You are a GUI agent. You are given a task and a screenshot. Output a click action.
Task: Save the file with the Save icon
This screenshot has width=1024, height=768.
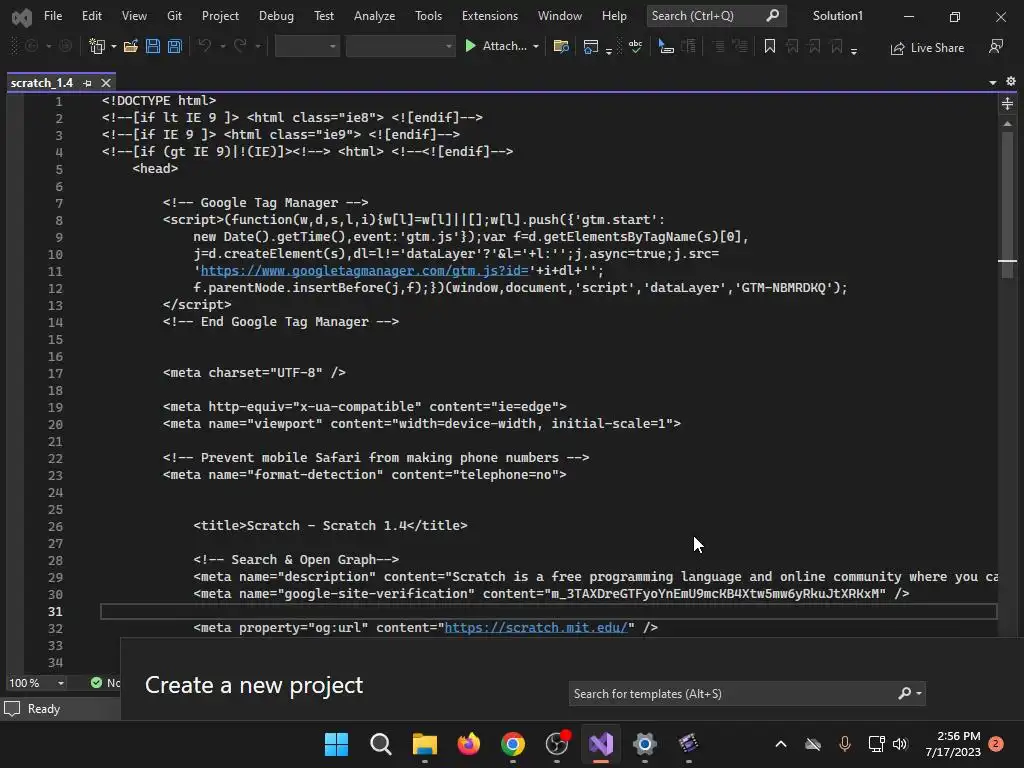point(153,46)
